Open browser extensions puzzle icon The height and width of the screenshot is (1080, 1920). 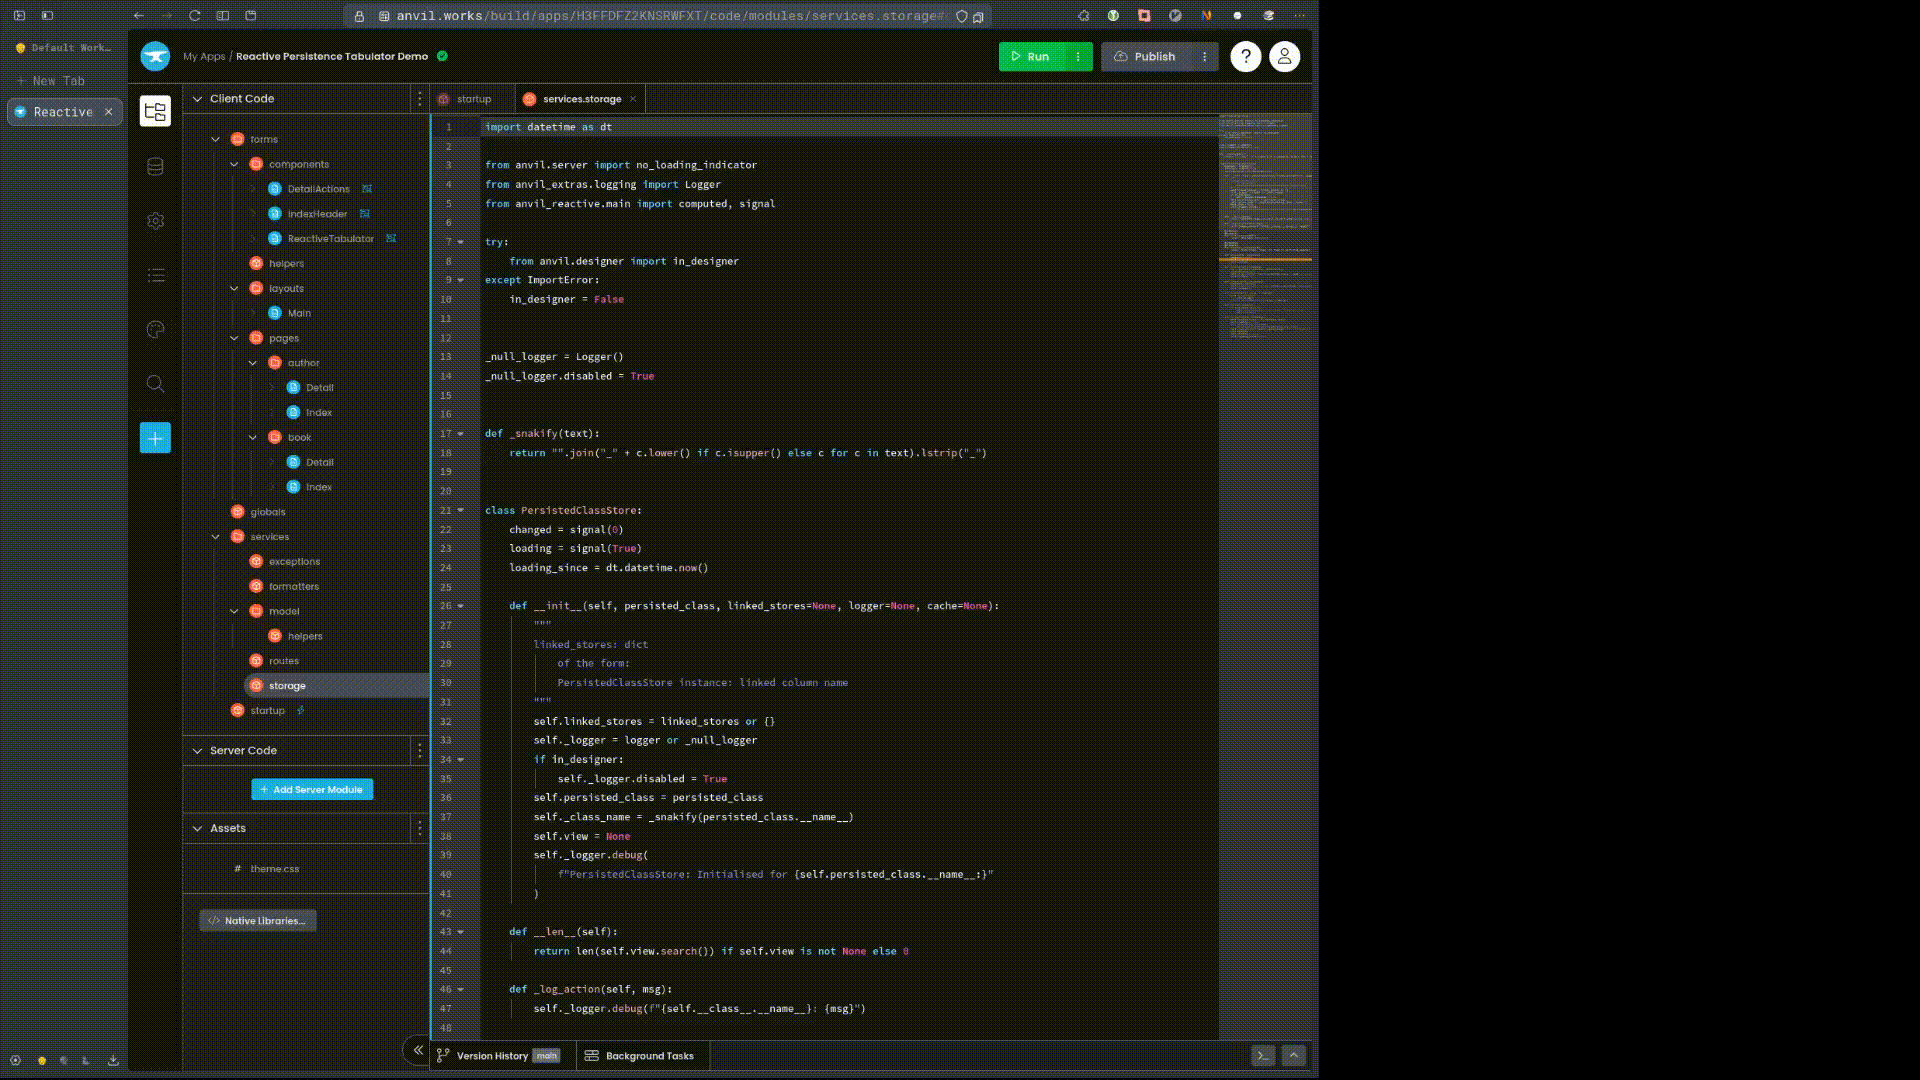(1083, 15)
